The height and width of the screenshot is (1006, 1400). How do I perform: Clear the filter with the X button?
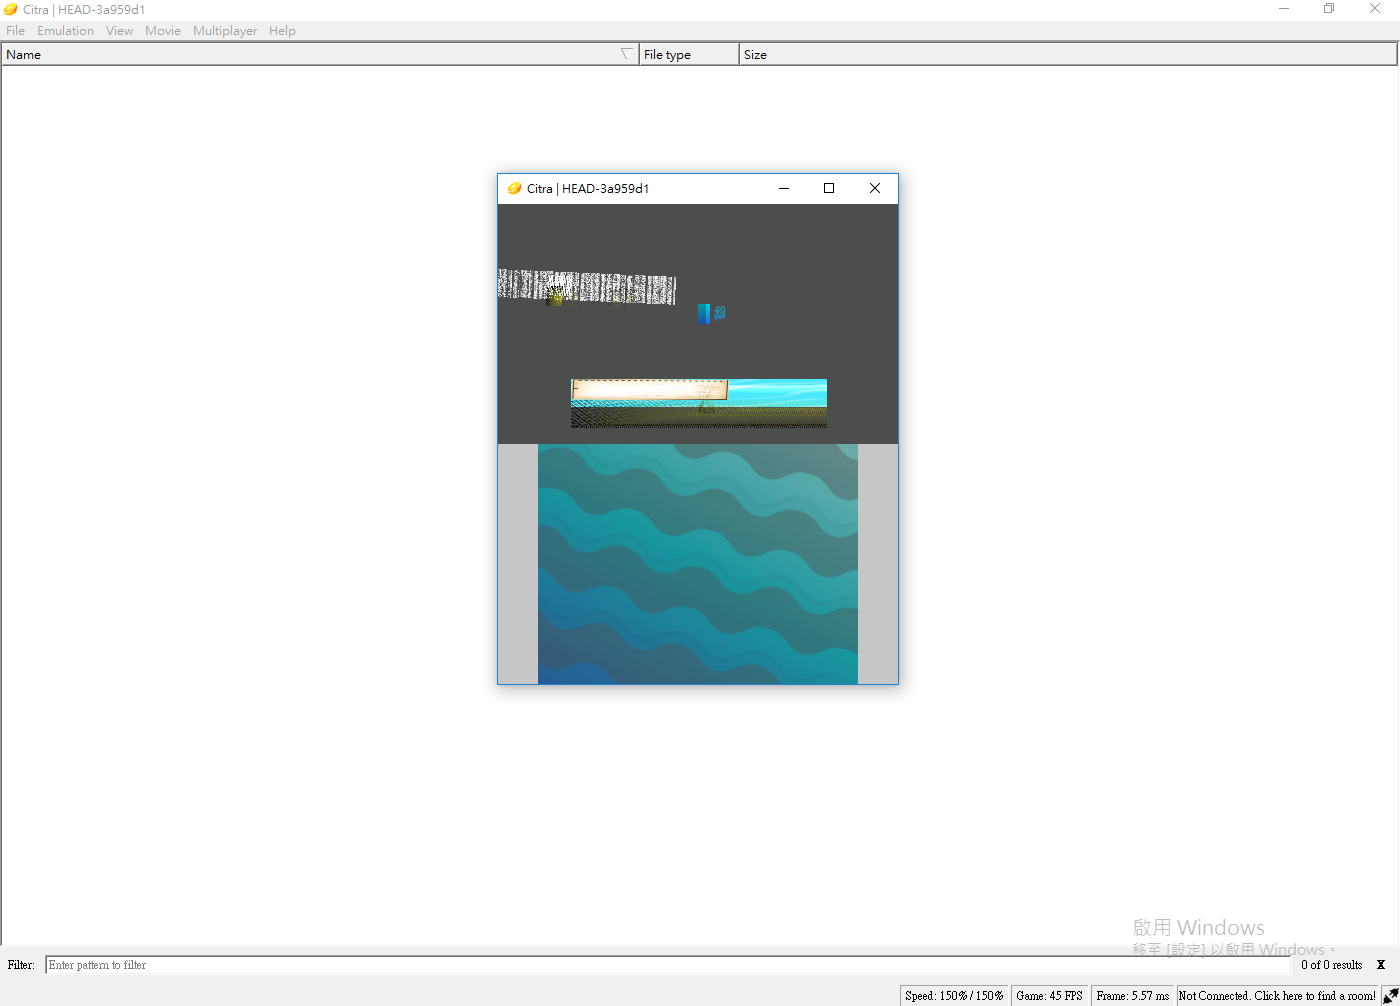point(1381,965)
